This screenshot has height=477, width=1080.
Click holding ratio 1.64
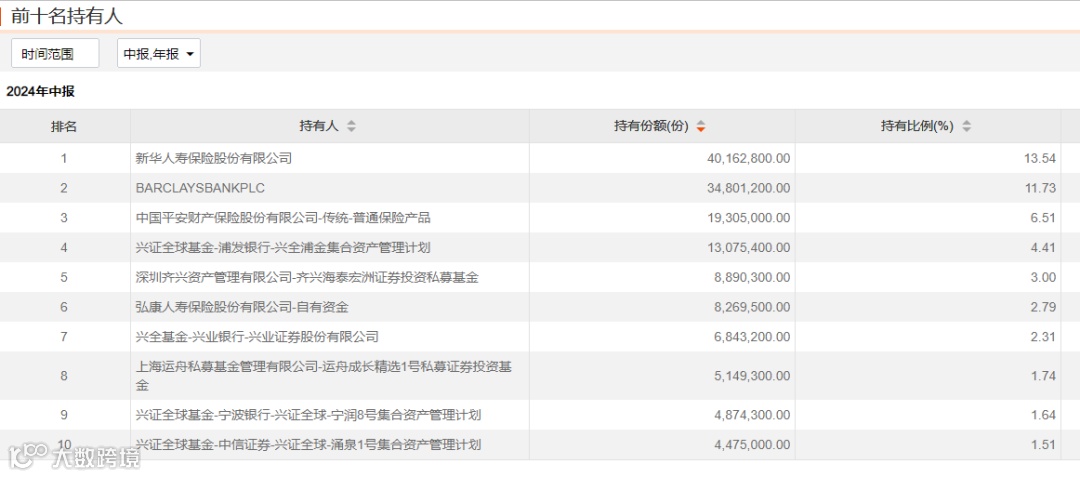pyautogui.click(x=1043, y=415)
